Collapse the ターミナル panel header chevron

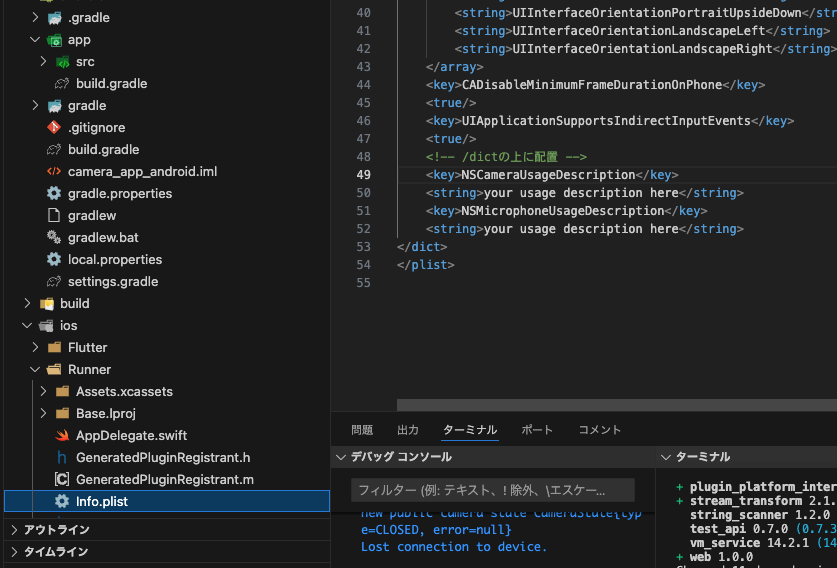click(x=666, y=457)
